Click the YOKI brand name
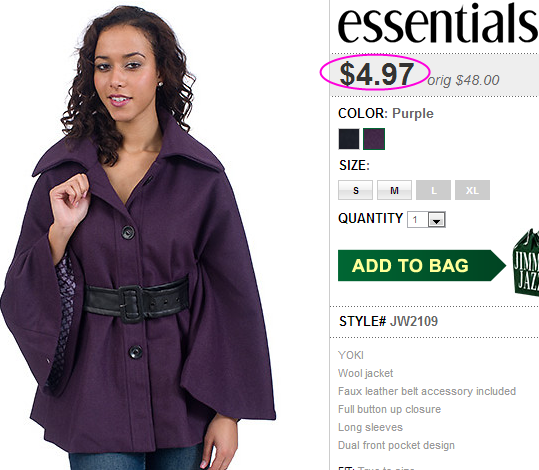Viewport: 539px width, 470px height. (x=351, y=355)
